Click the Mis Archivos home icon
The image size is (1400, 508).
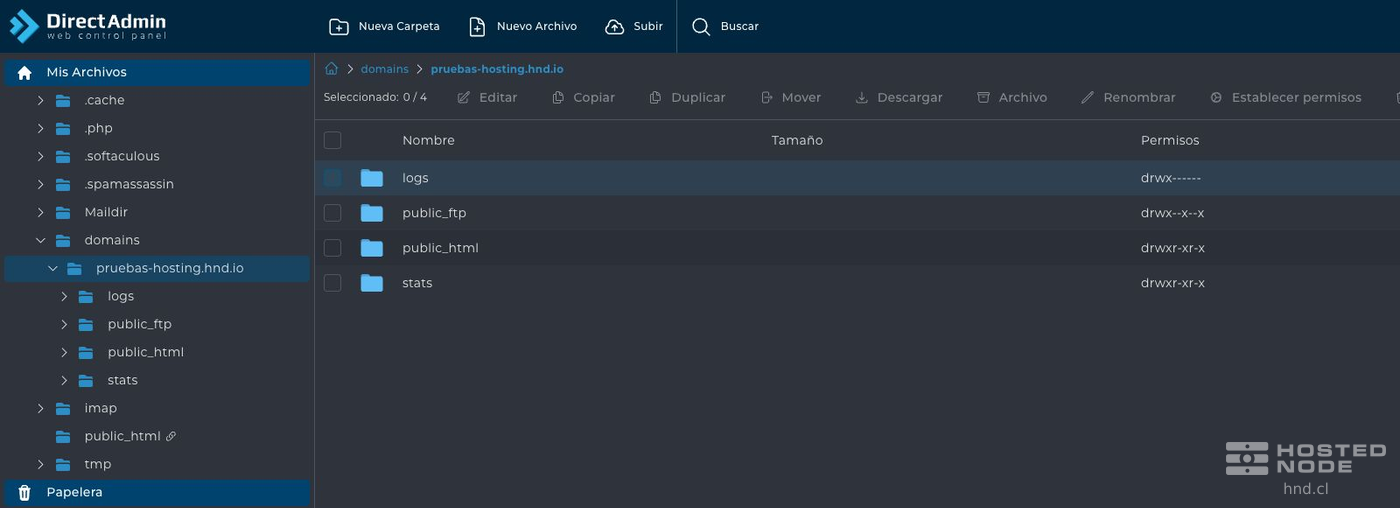pos(25,73)
